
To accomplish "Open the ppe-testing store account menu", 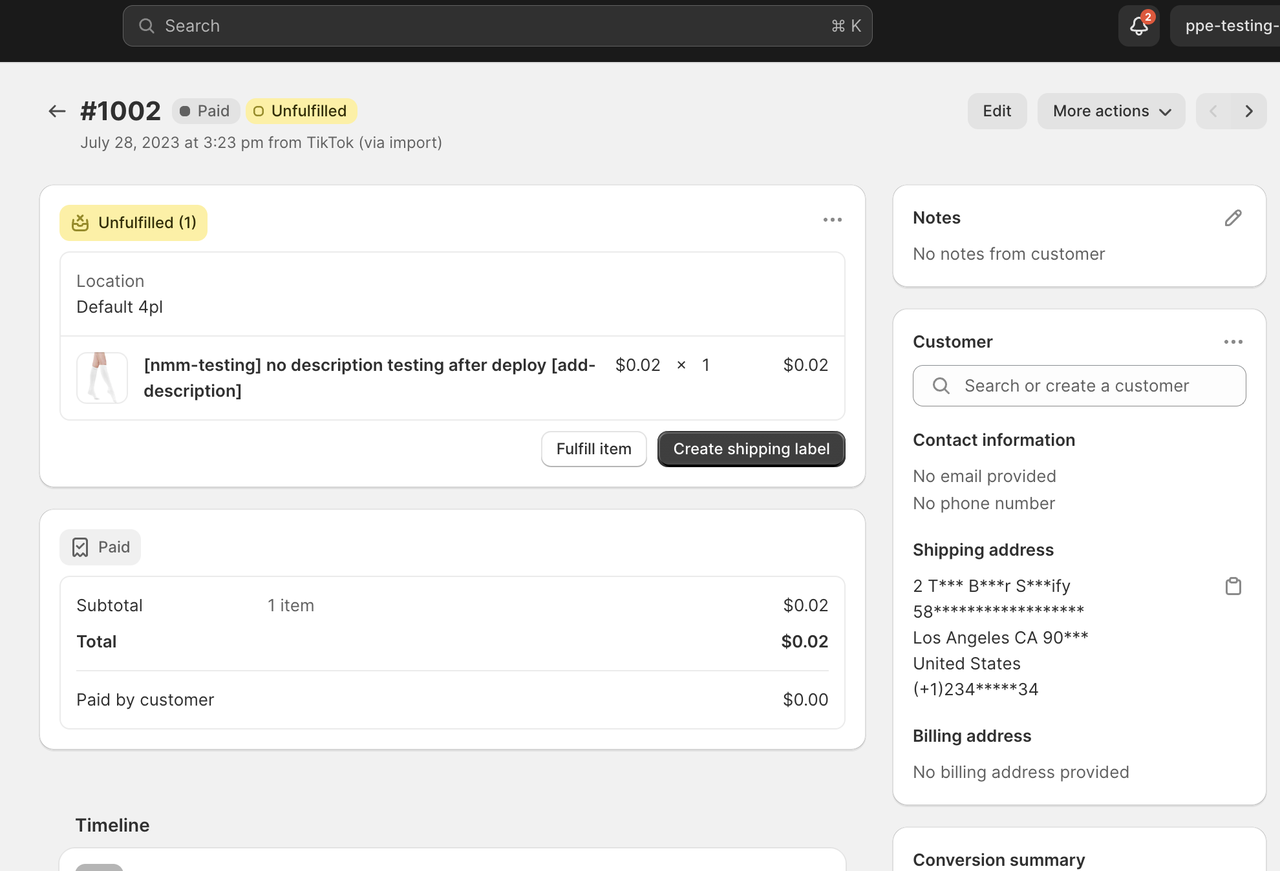I will pos(1228,26).
